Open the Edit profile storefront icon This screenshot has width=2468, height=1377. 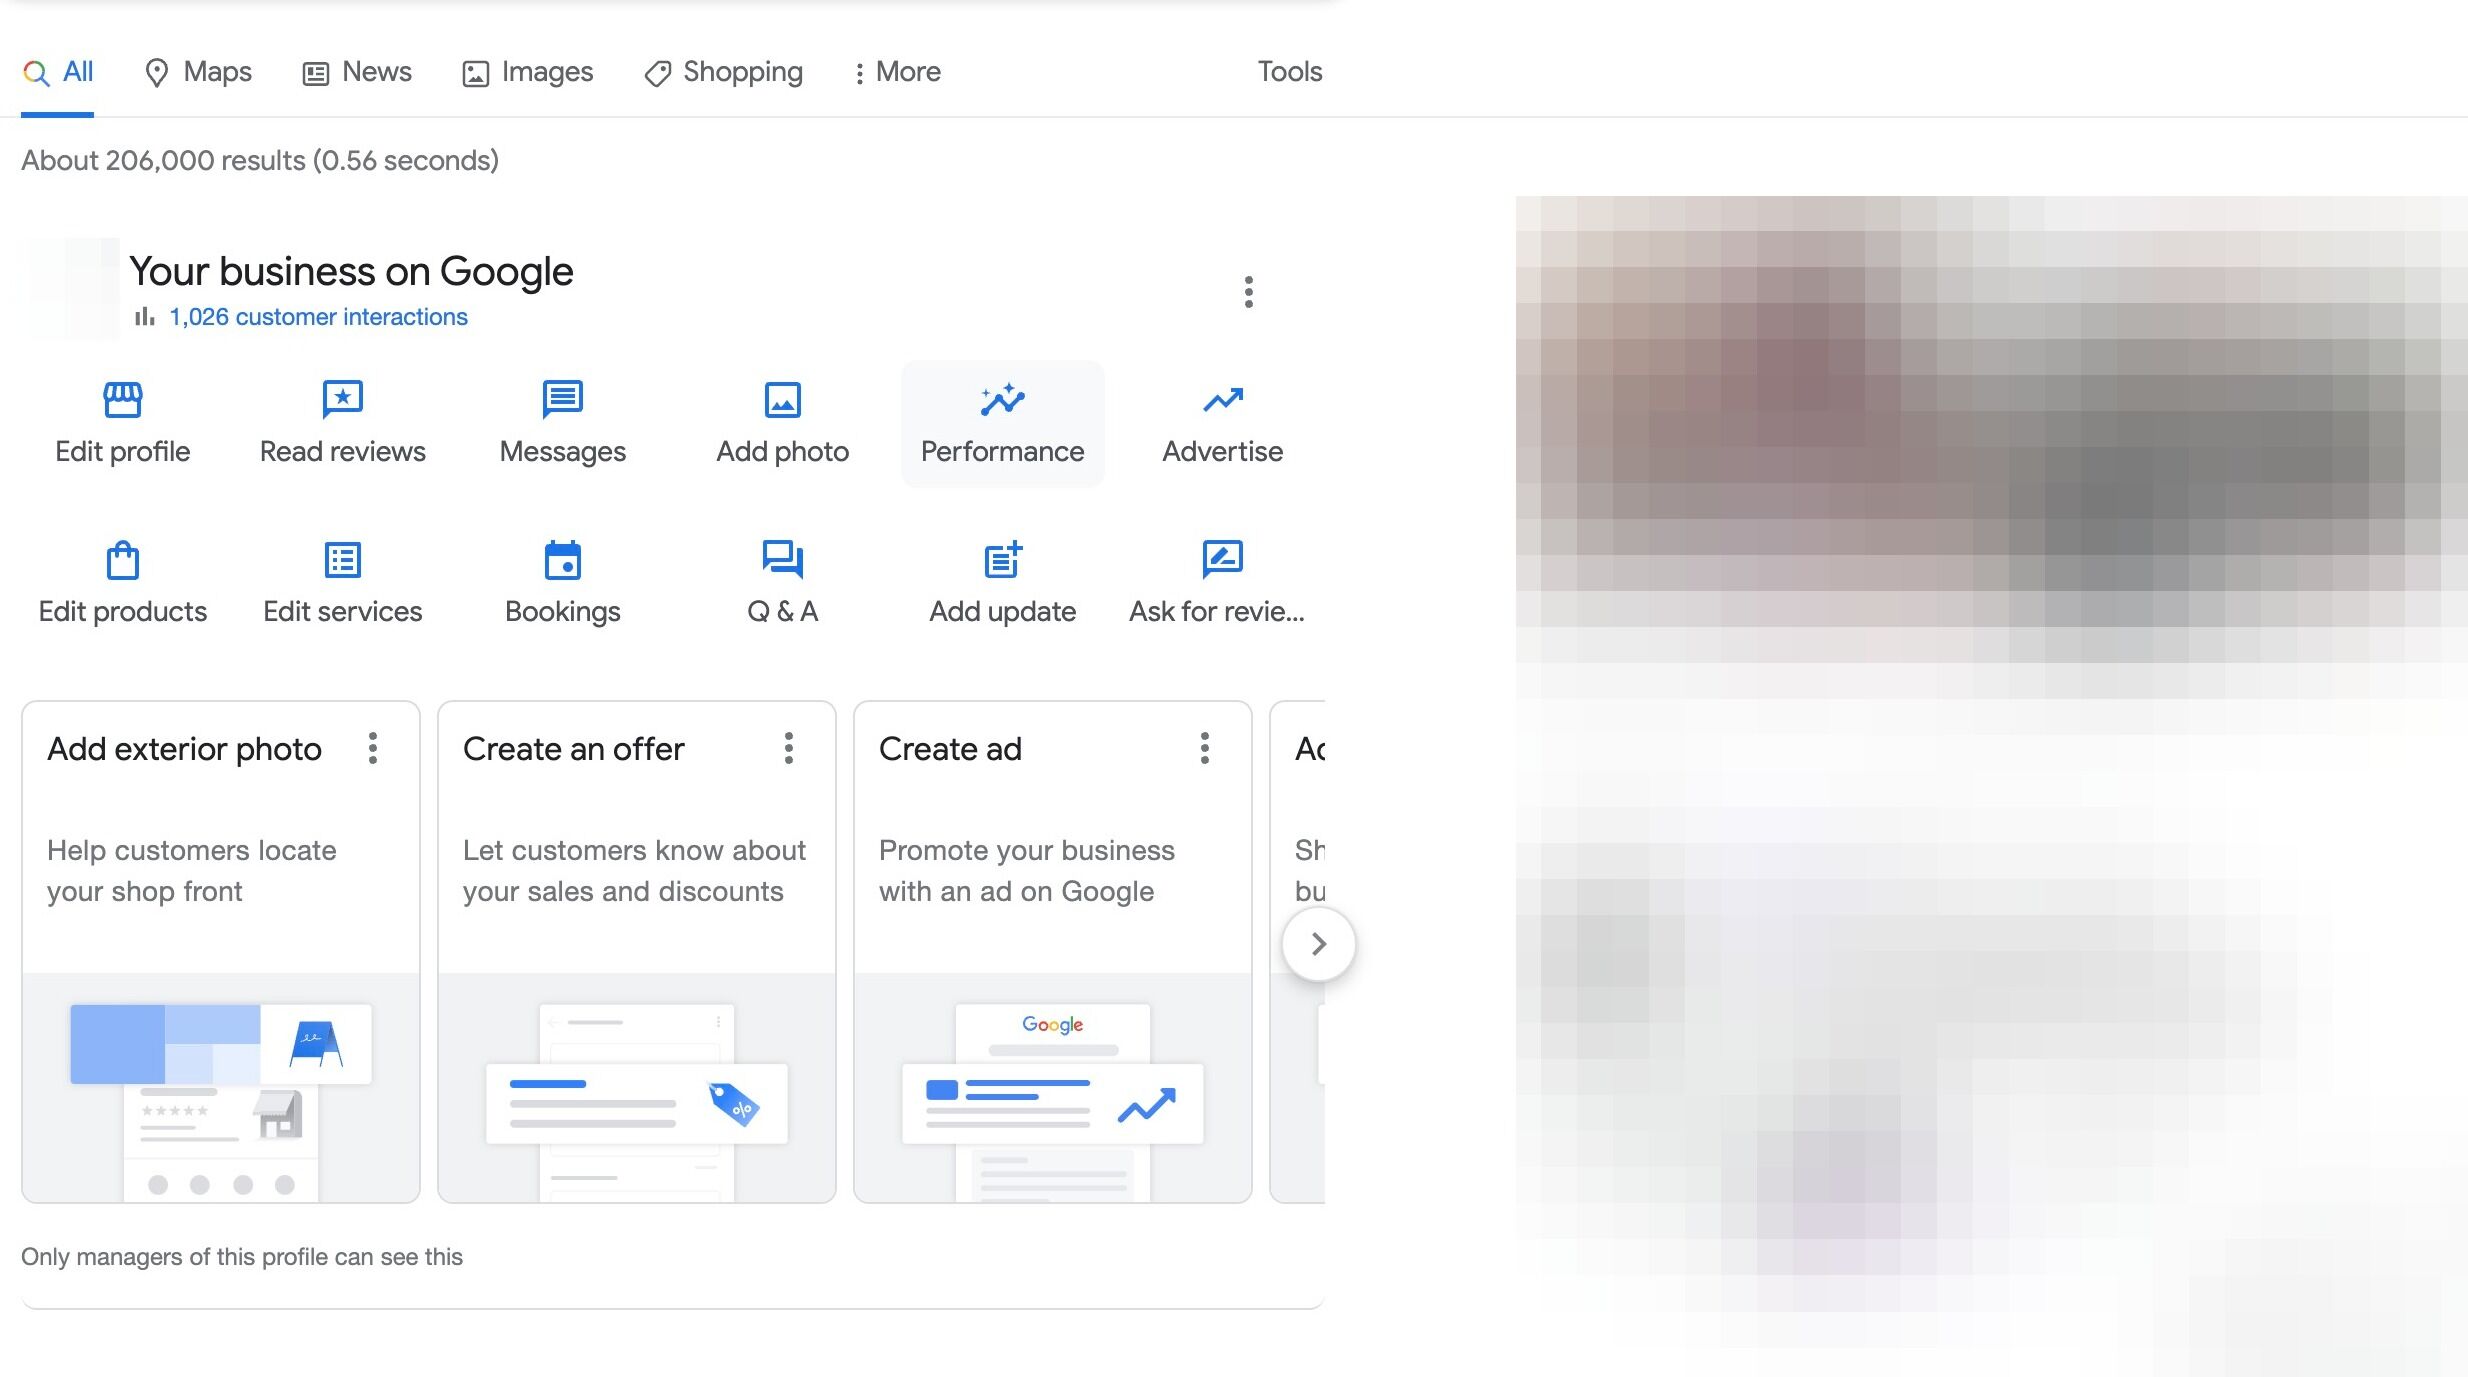(123, 400)
